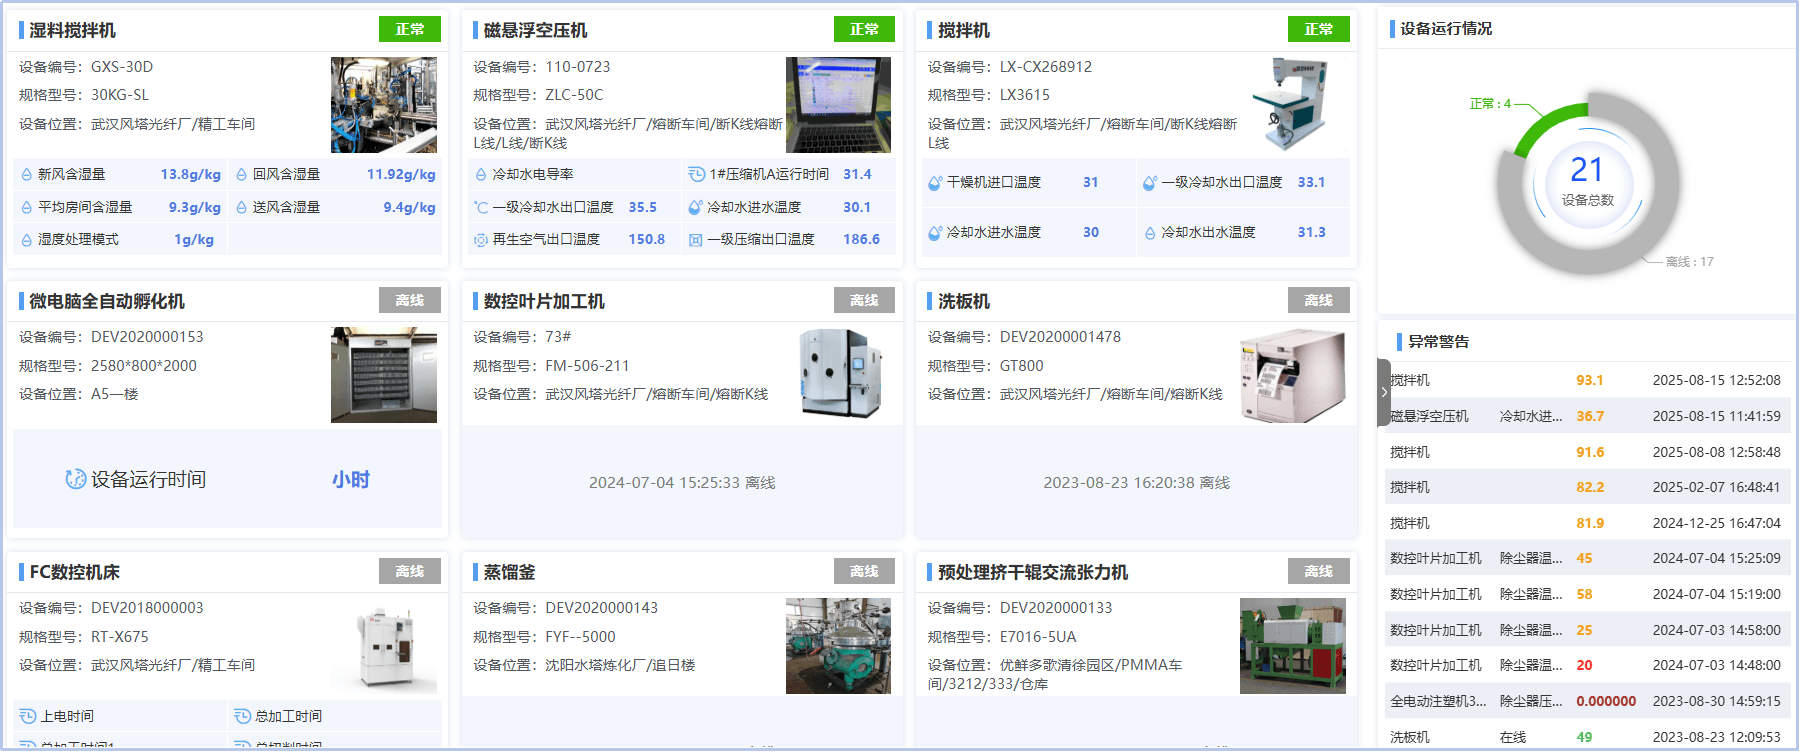This screenshot has height=753, width=1801.
Task: Select the 搅拌机 alert row with value 82.2
Action: click(x=1587, y=487)
